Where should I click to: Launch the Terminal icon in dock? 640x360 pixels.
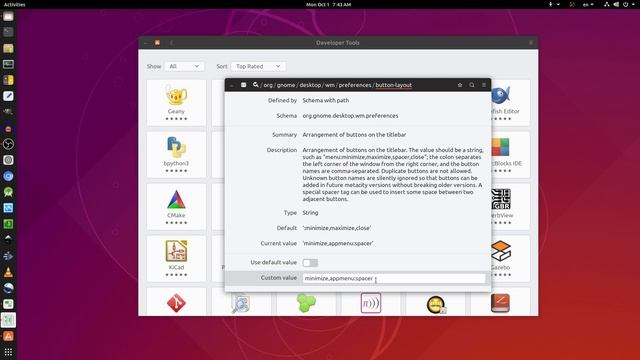point(8,32)
